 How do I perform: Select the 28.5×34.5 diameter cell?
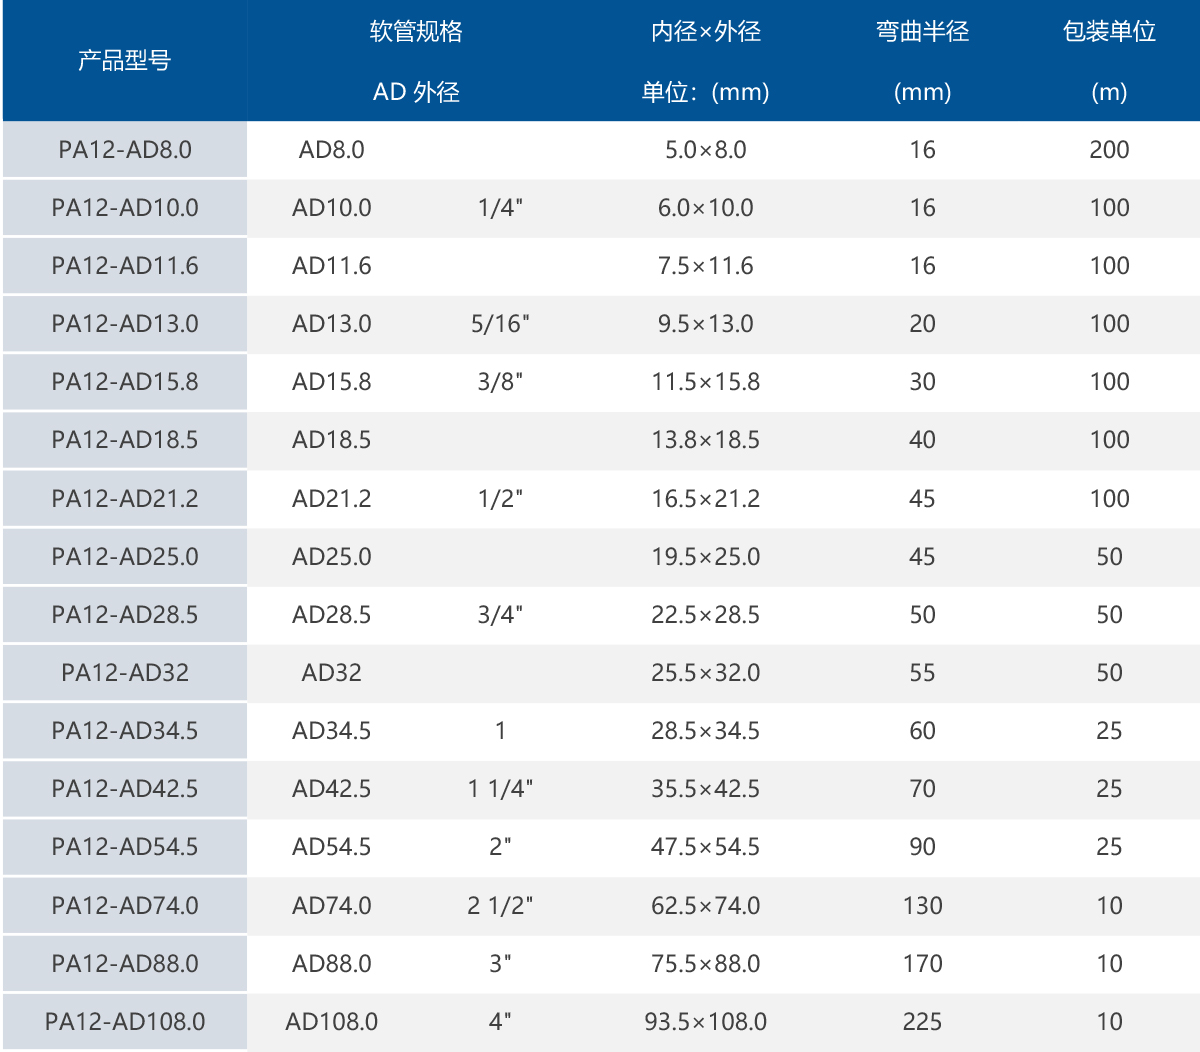(x=706, y=731)
